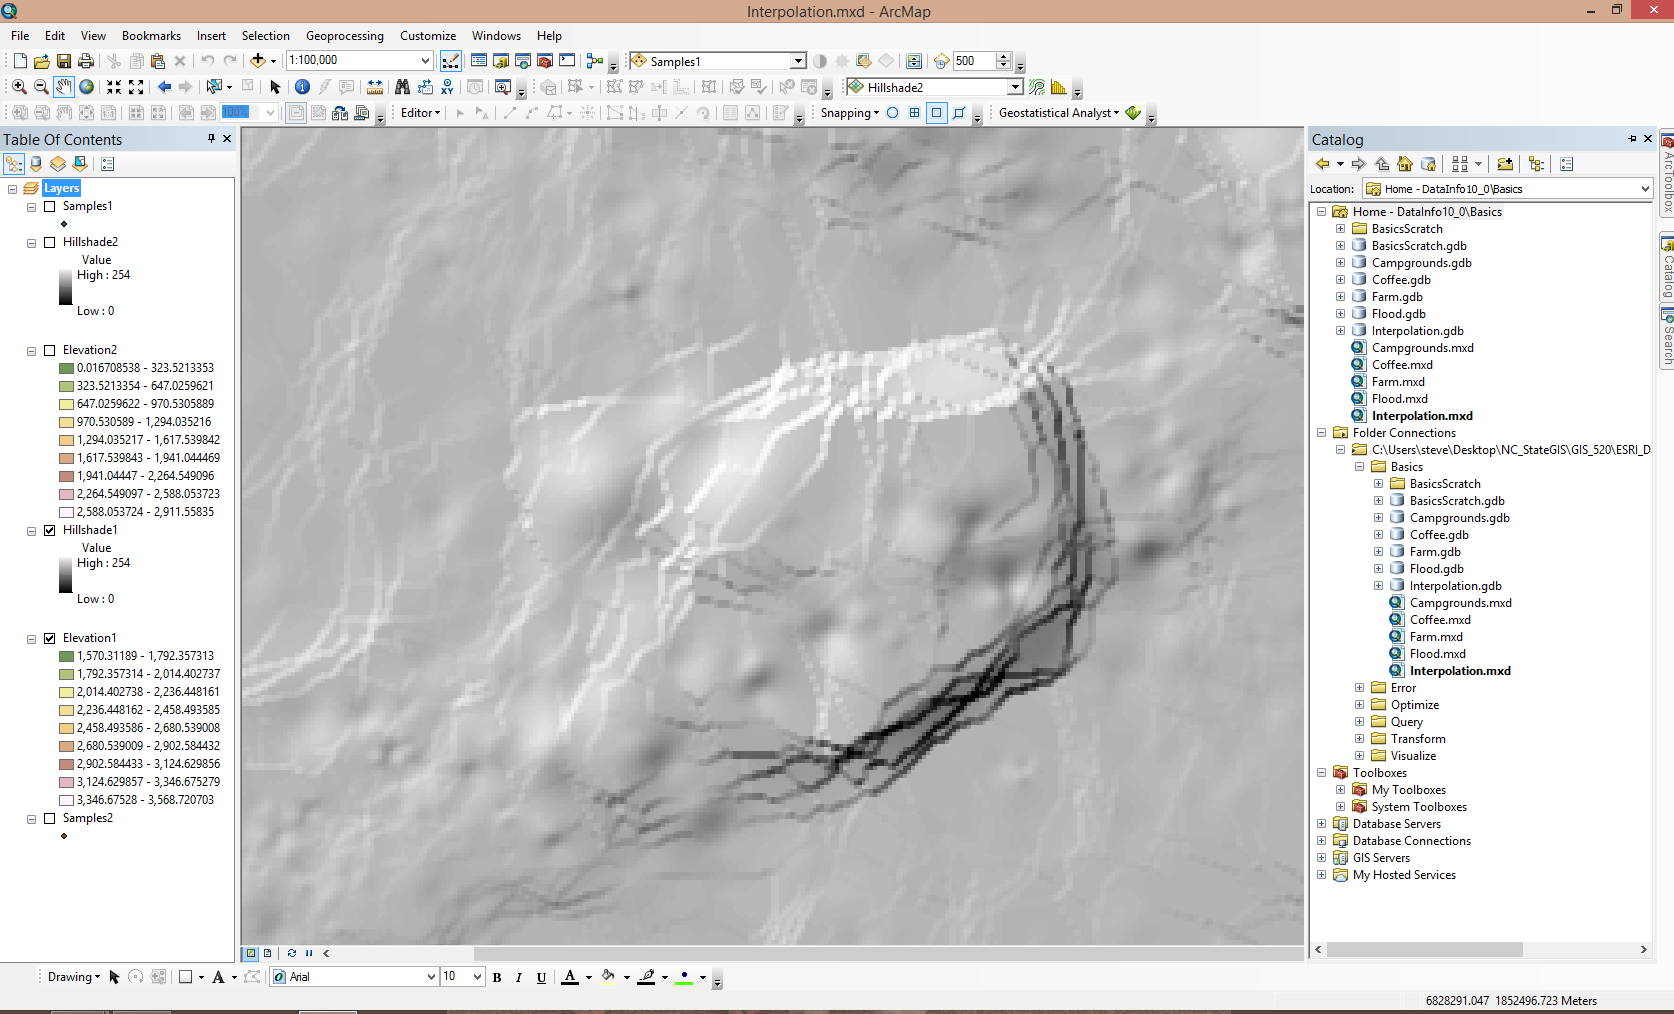Collapse the Layers data frame tree
This screenshot has height=1014, width=1674.
(x=13, y=189)
